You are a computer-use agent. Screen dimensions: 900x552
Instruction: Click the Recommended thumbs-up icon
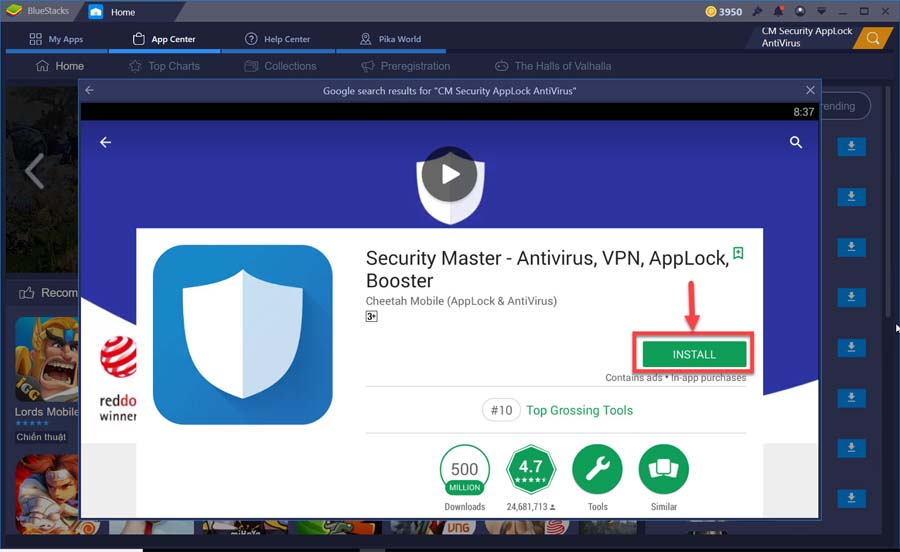point(26,293)
